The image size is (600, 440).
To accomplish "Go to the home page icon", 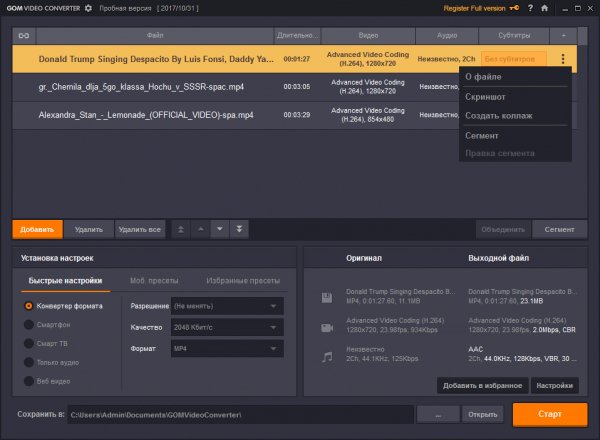I will pos(545,8).
